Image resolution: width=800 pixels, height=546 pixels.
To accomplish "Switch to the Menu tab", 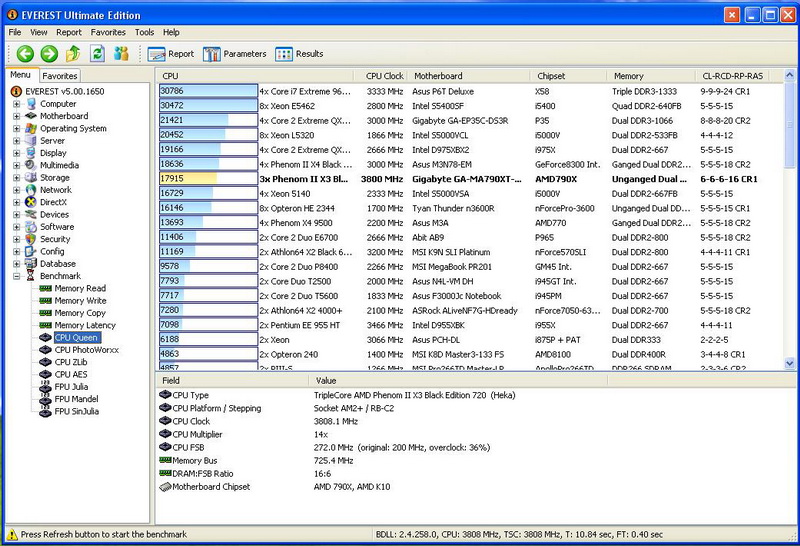I will click(21, 75).
